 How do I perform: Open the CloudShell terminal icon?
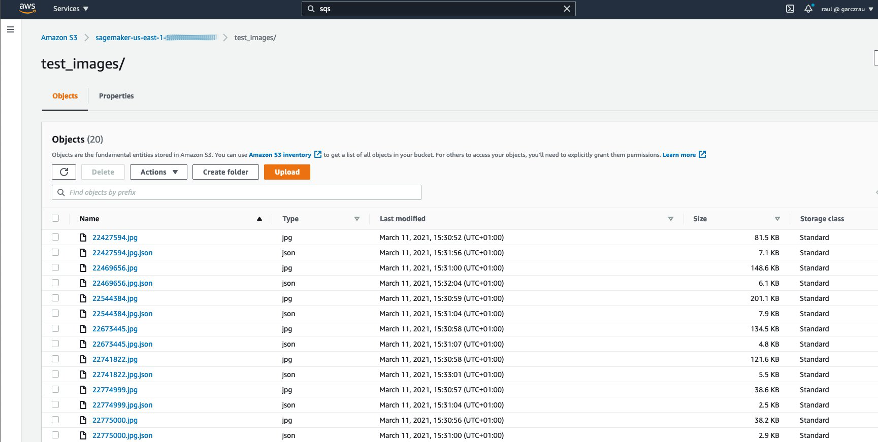(x=790, y=9)
